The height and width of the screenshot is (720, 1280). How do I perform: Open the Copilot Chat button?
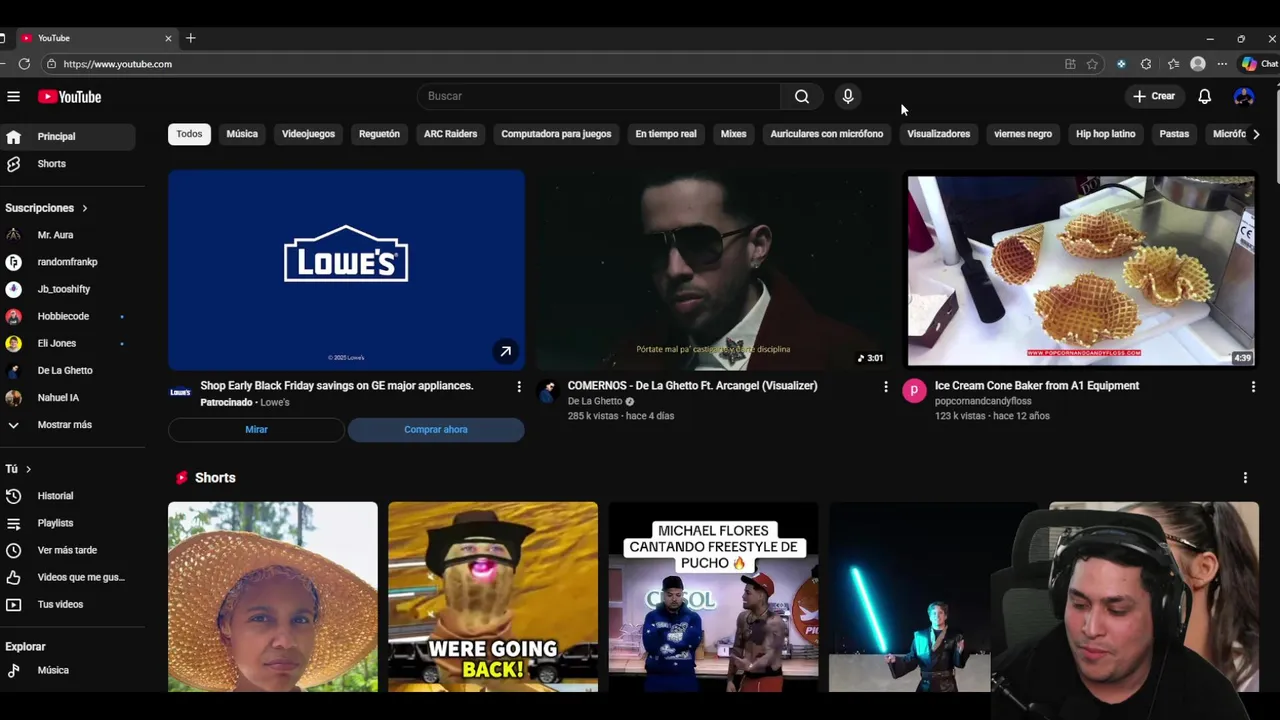pos(1259,64)
